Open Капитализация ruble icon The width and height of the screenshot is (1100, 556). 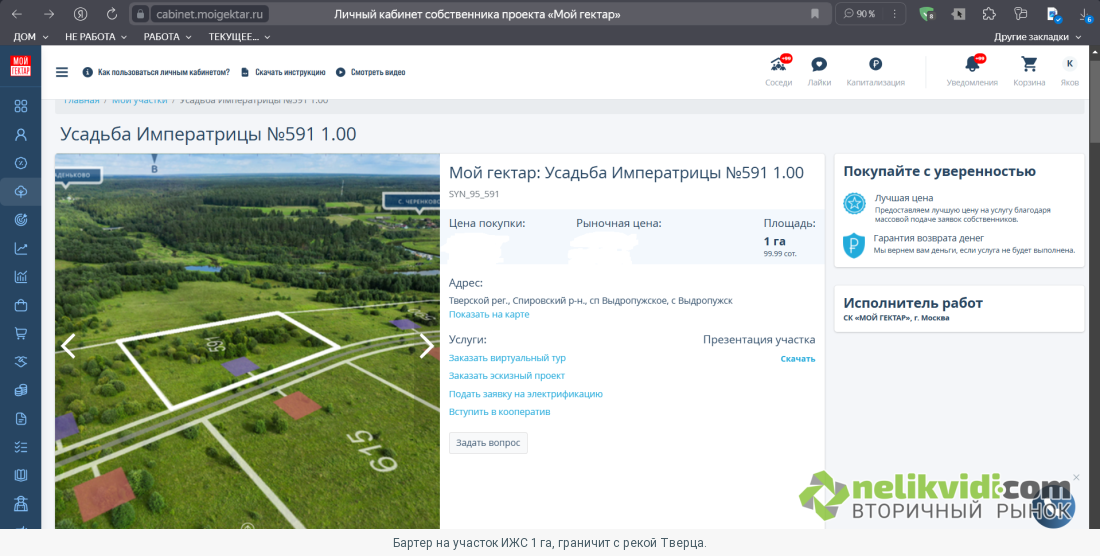point(876,71)
